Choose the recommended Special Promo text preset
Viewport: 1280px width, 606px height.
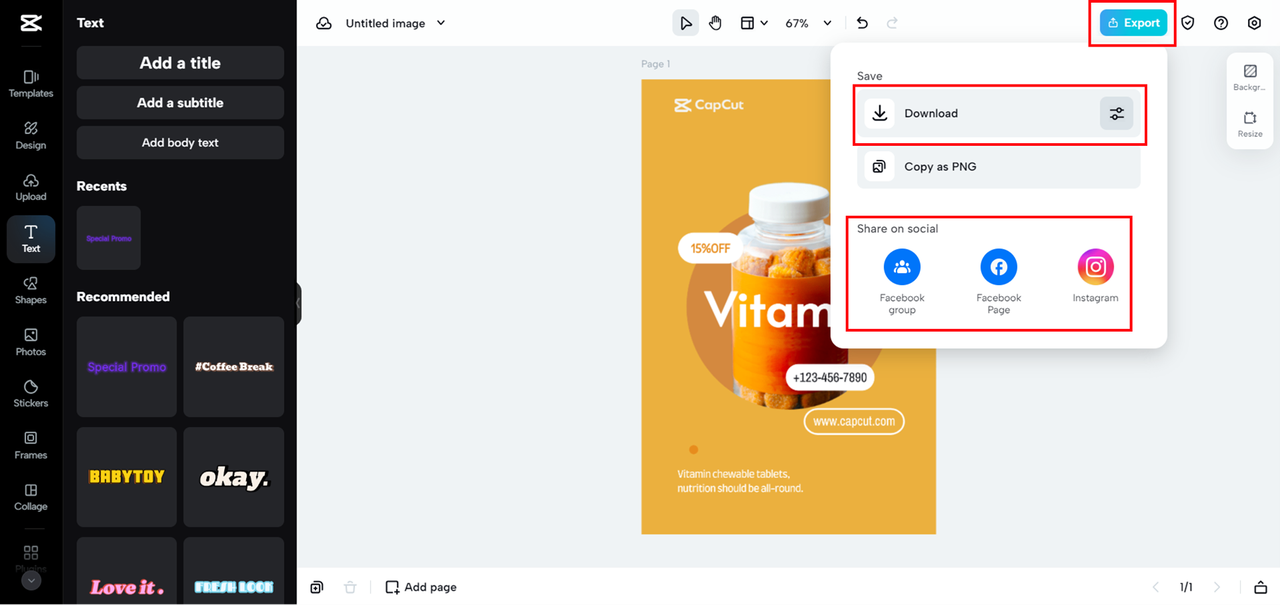tap(127, 367)
